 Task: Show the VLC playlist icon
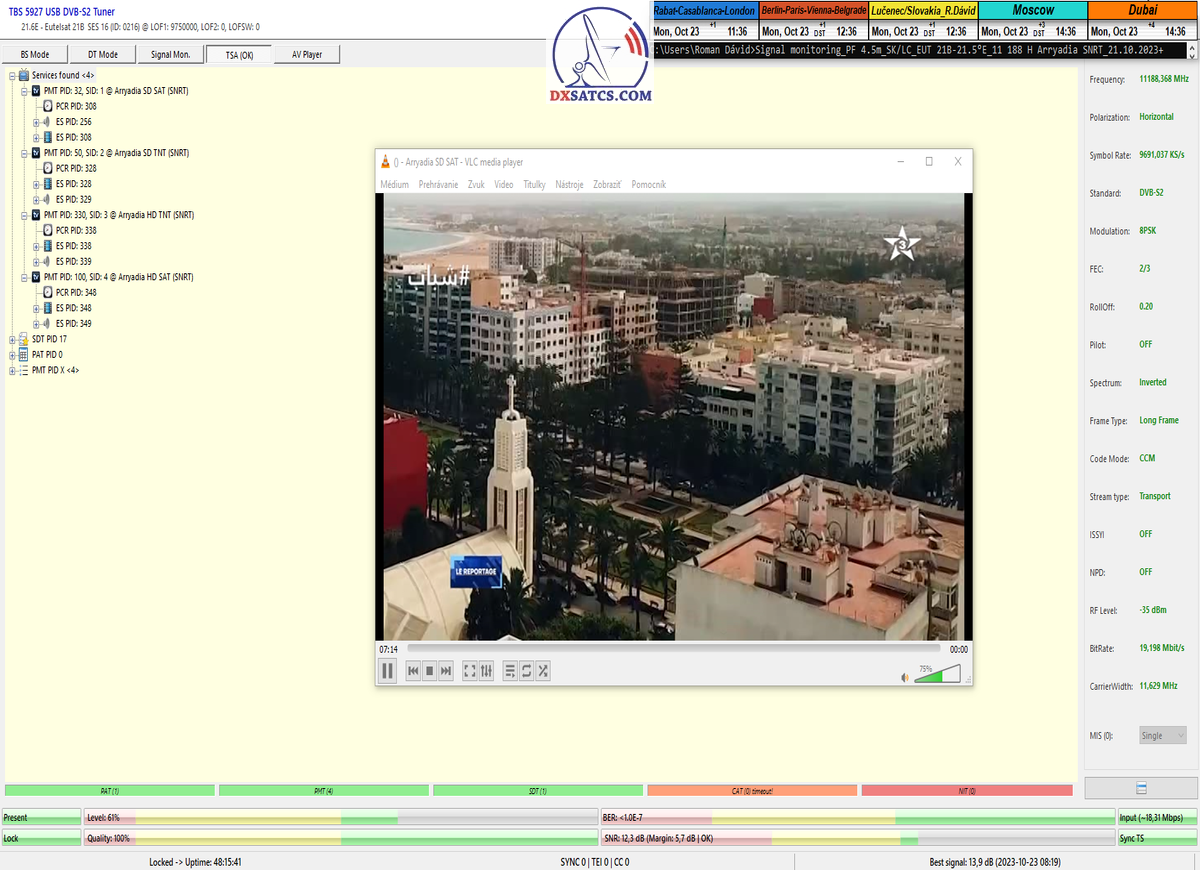509,671
